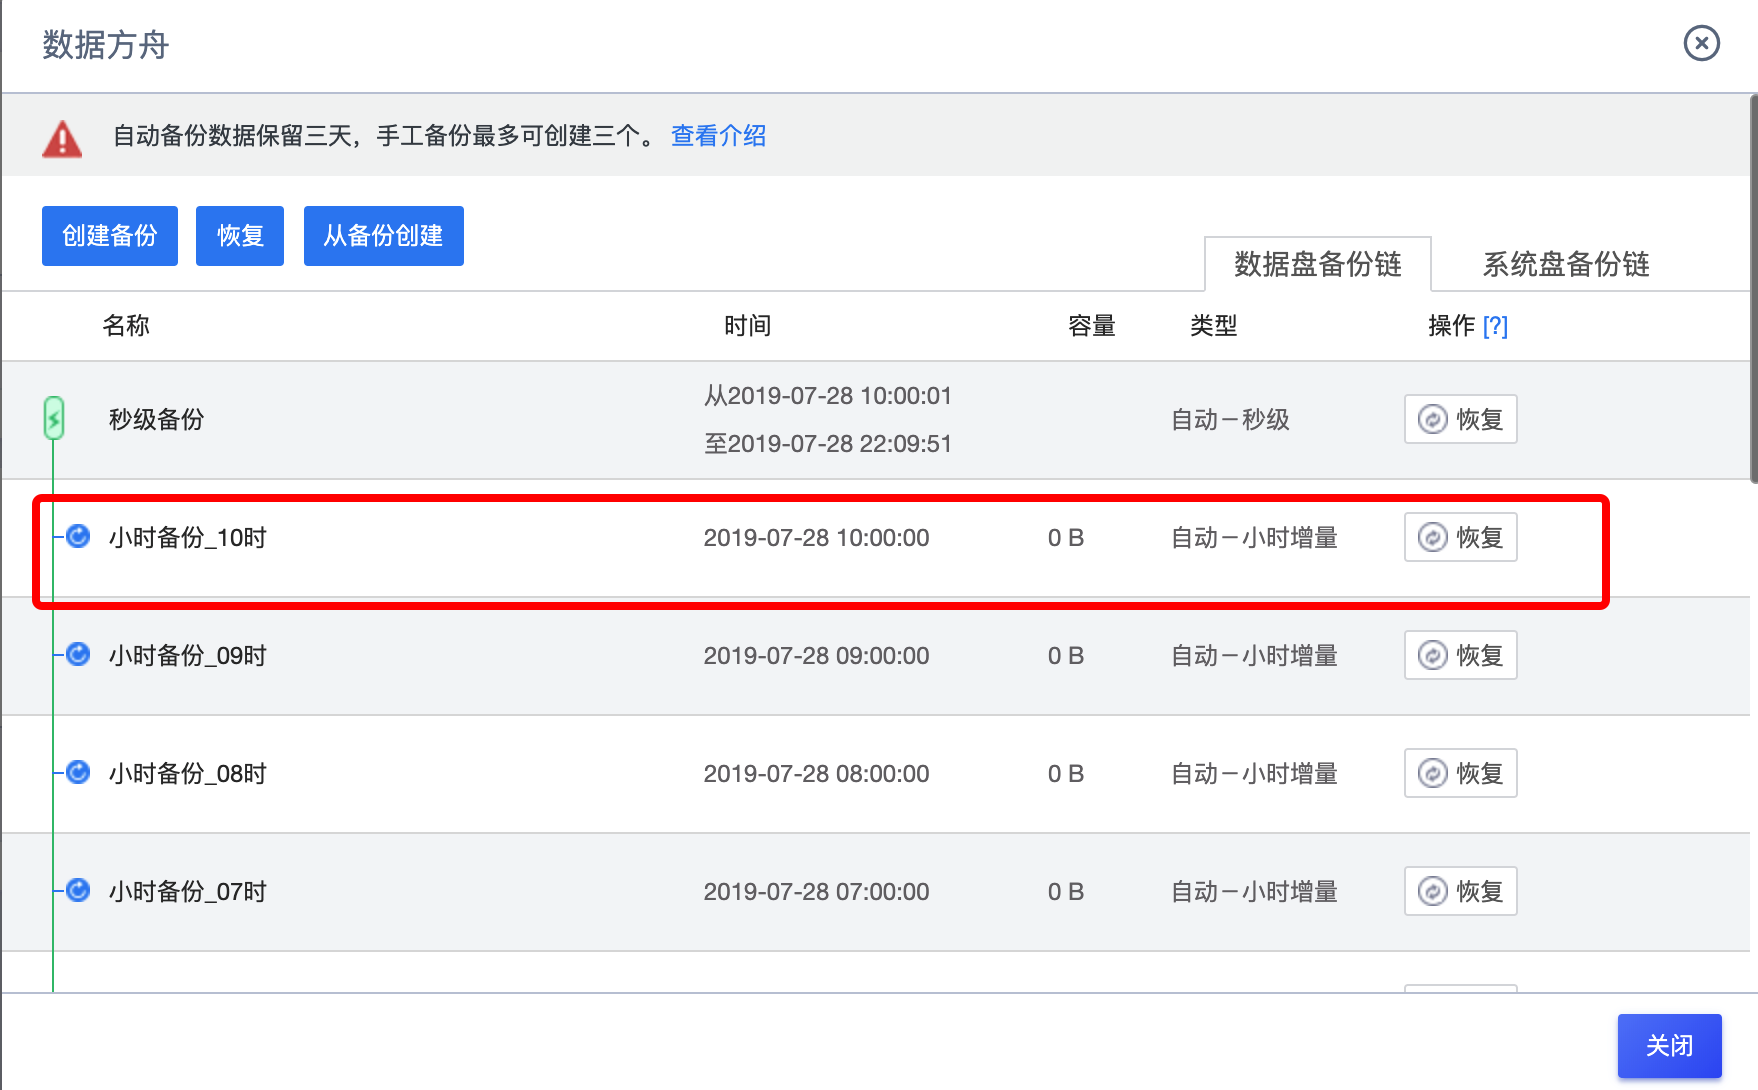Image resolution: width=1758 pixels, height=1090 pixels.
Task: Restore the 小时备份_10时 backup
Action: [x=1461, y=537]
